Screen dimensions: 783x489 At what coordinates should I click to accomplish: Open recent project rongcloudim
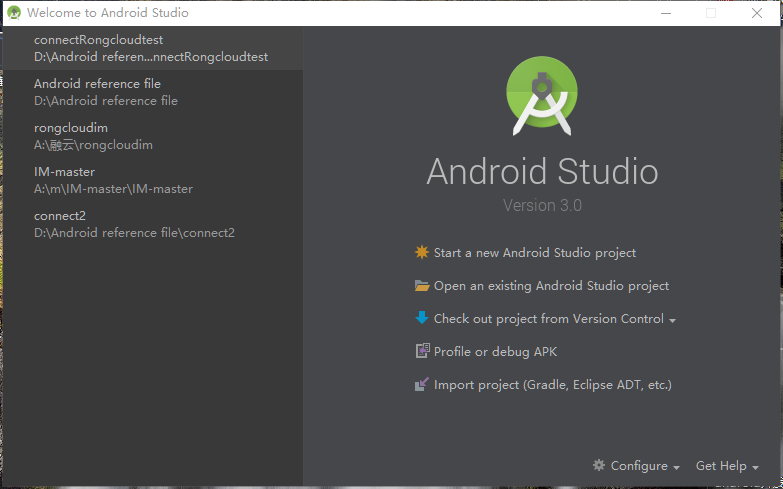(153, 136)
